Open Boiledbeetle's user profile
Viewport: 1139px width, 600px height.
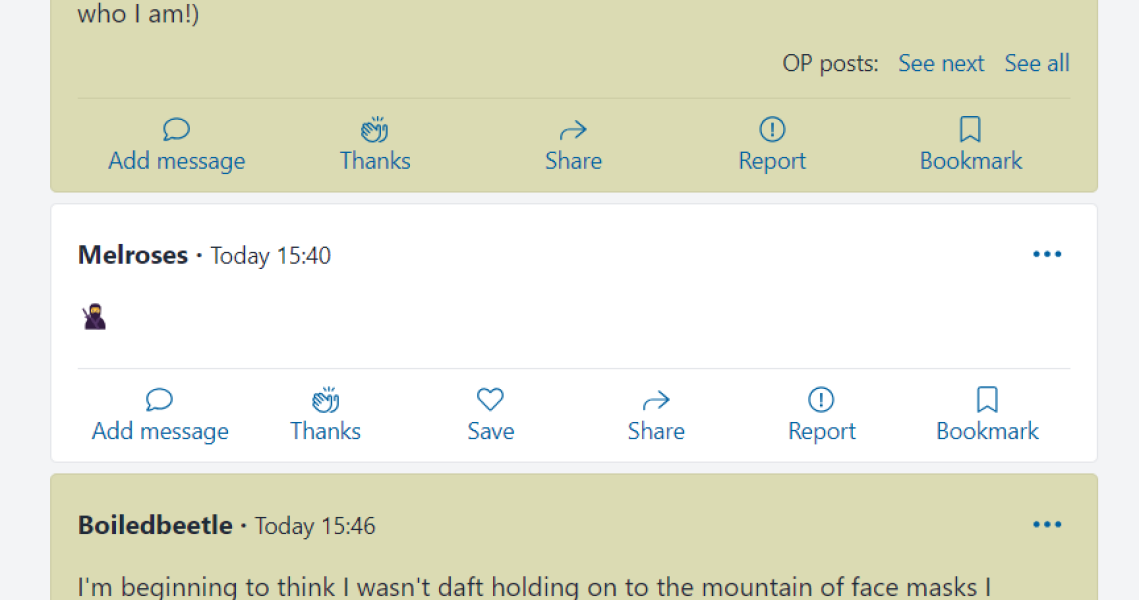[155, 525]
